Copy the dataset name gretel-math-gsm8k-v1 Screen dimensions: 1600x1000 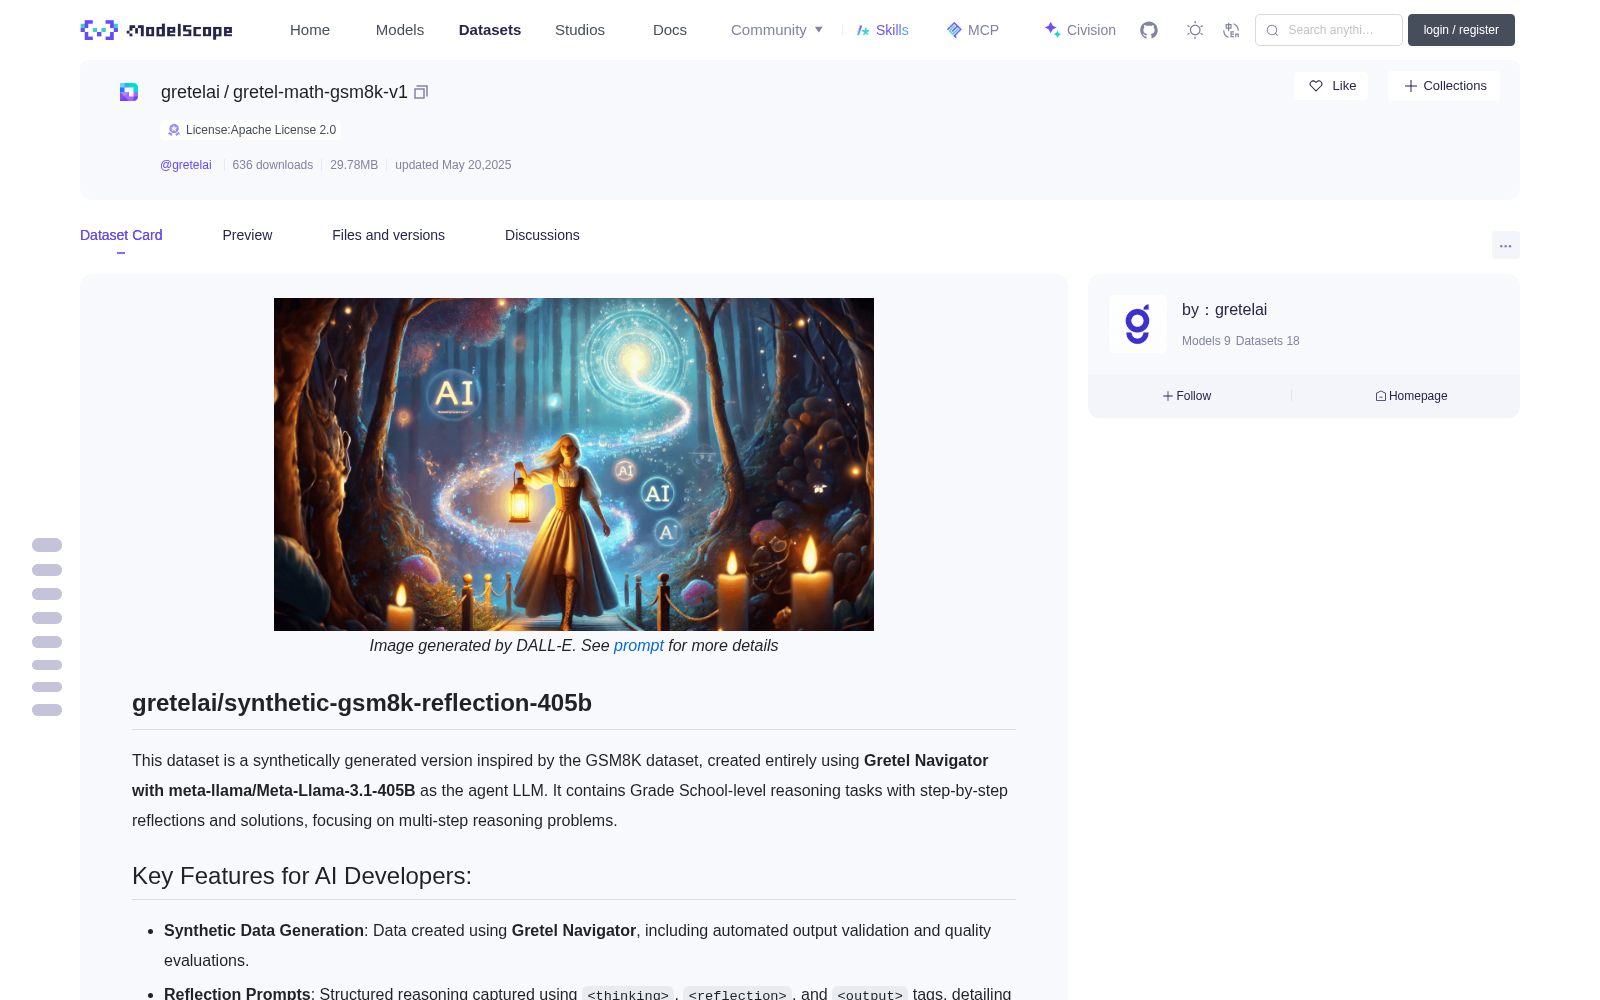(421, 92)
